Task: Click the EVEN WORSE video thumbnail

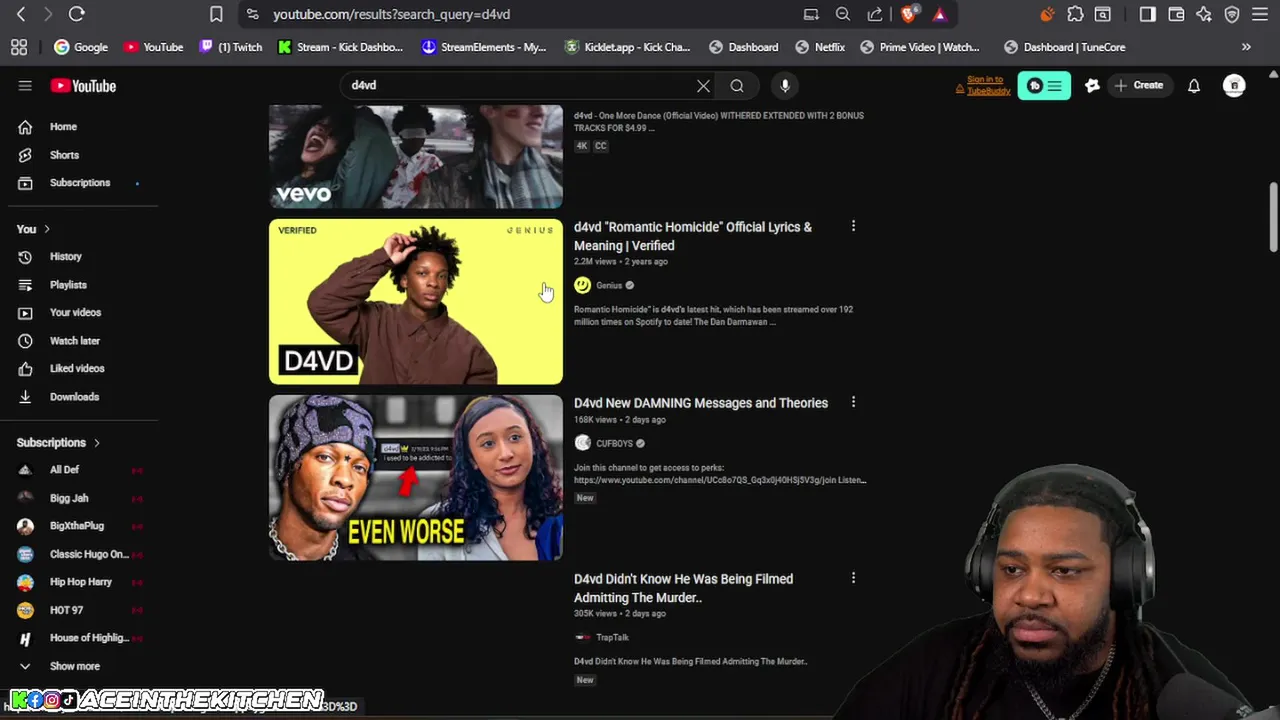Action: (416, 478)
